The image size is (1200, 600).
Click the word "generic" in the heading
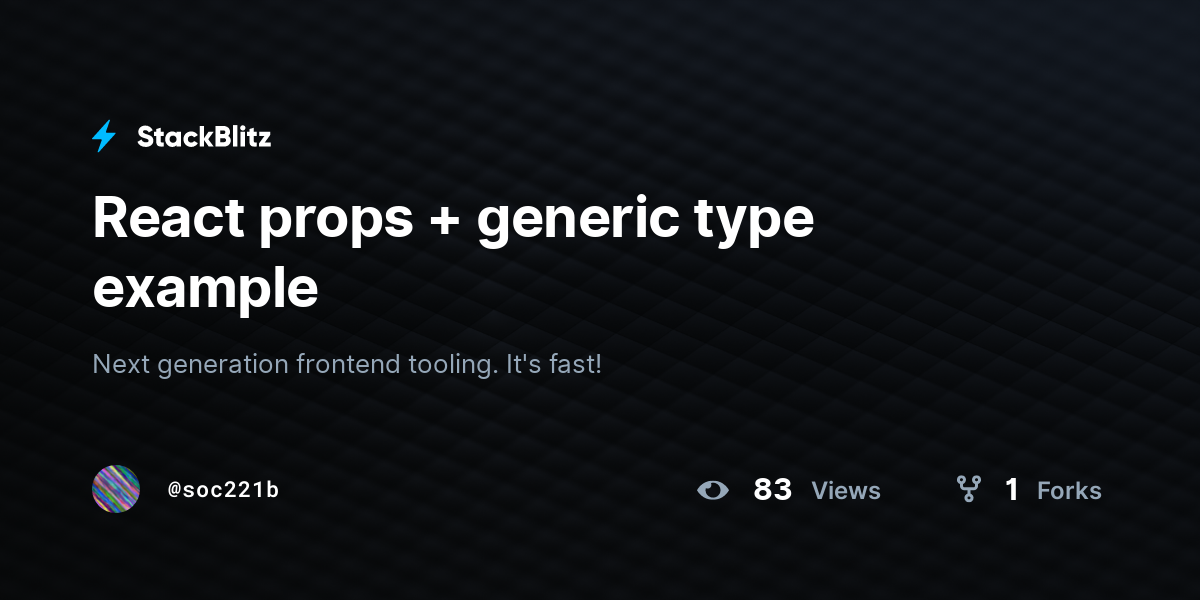click(x=576, y=222)
